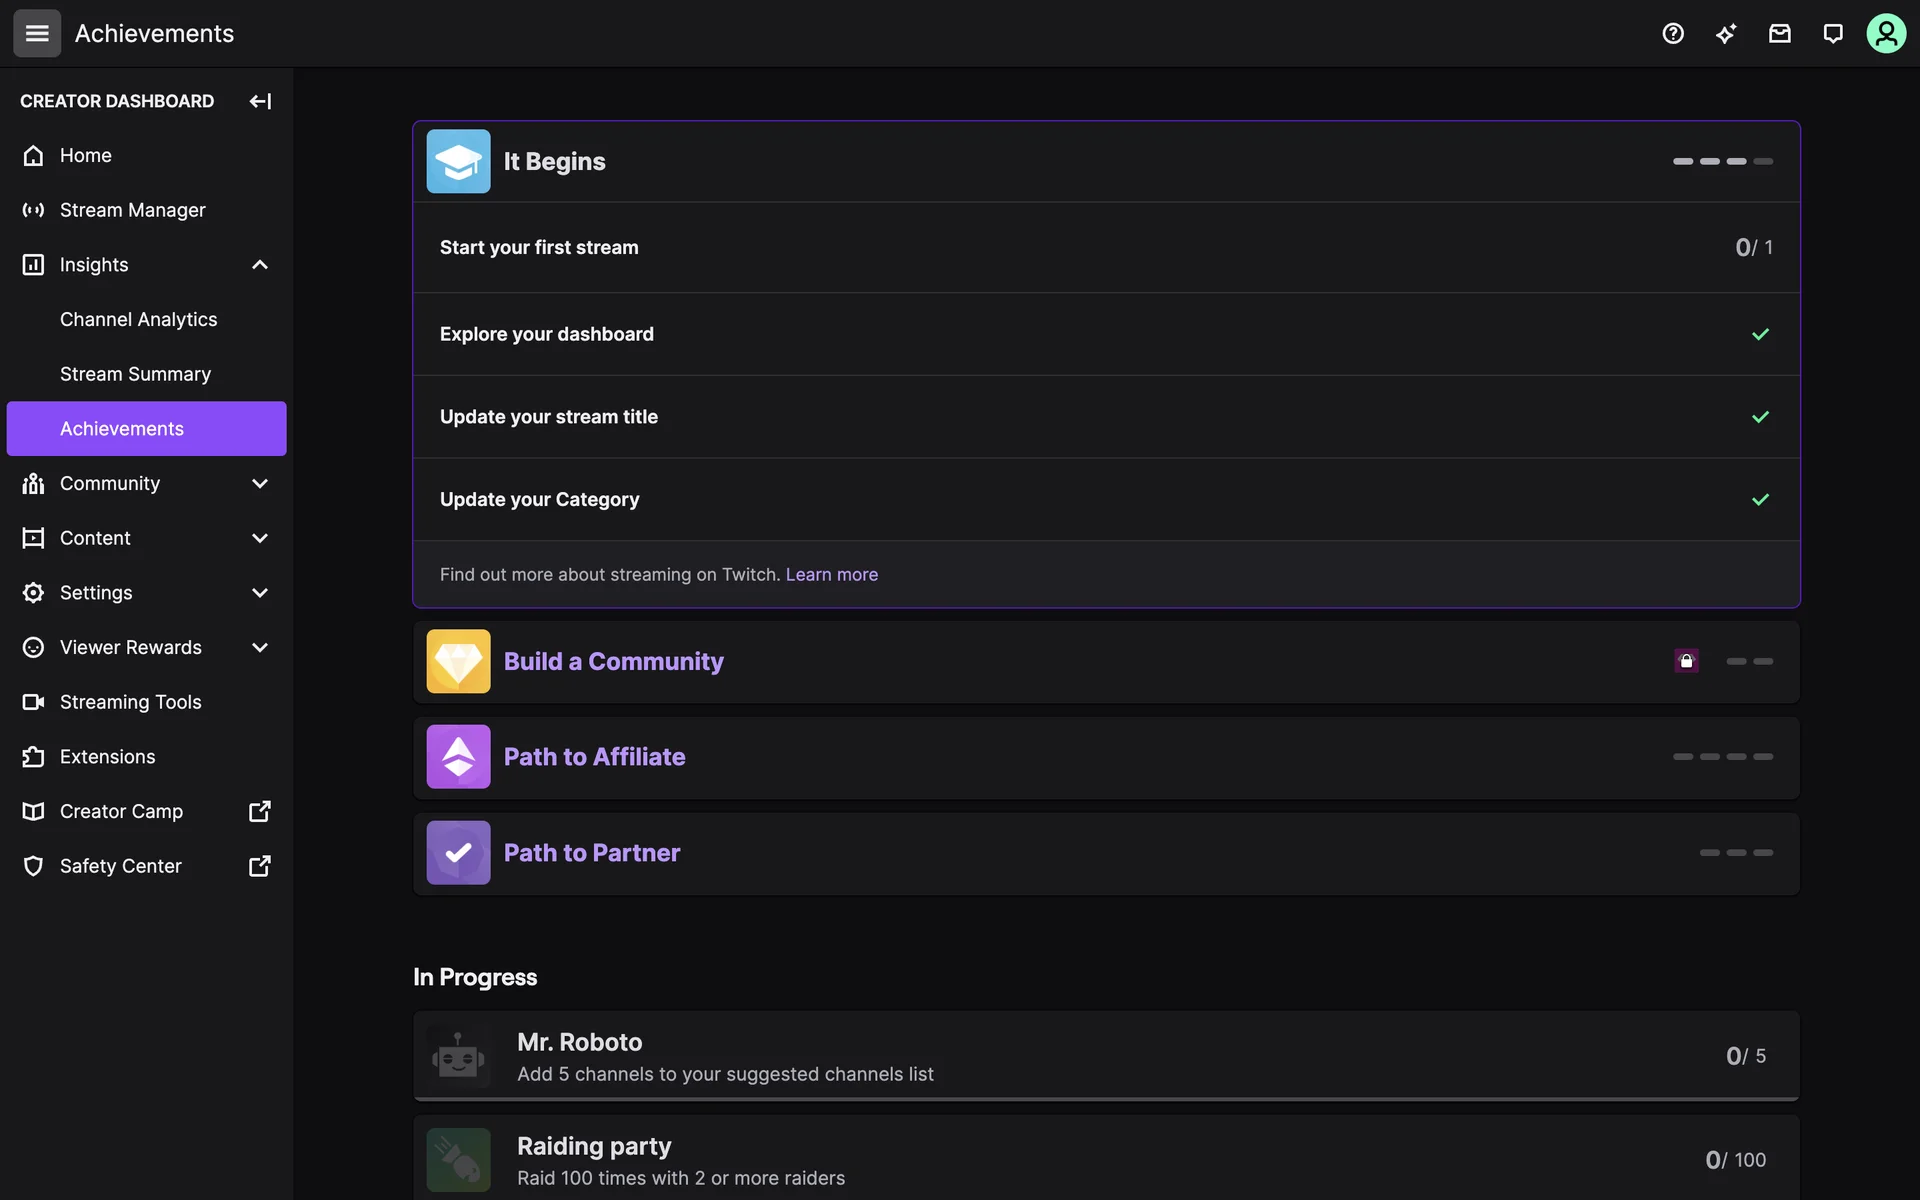1920x1200 pixels.
Task: Click the sparkle icon in top bar
Action: point(1726,33)
